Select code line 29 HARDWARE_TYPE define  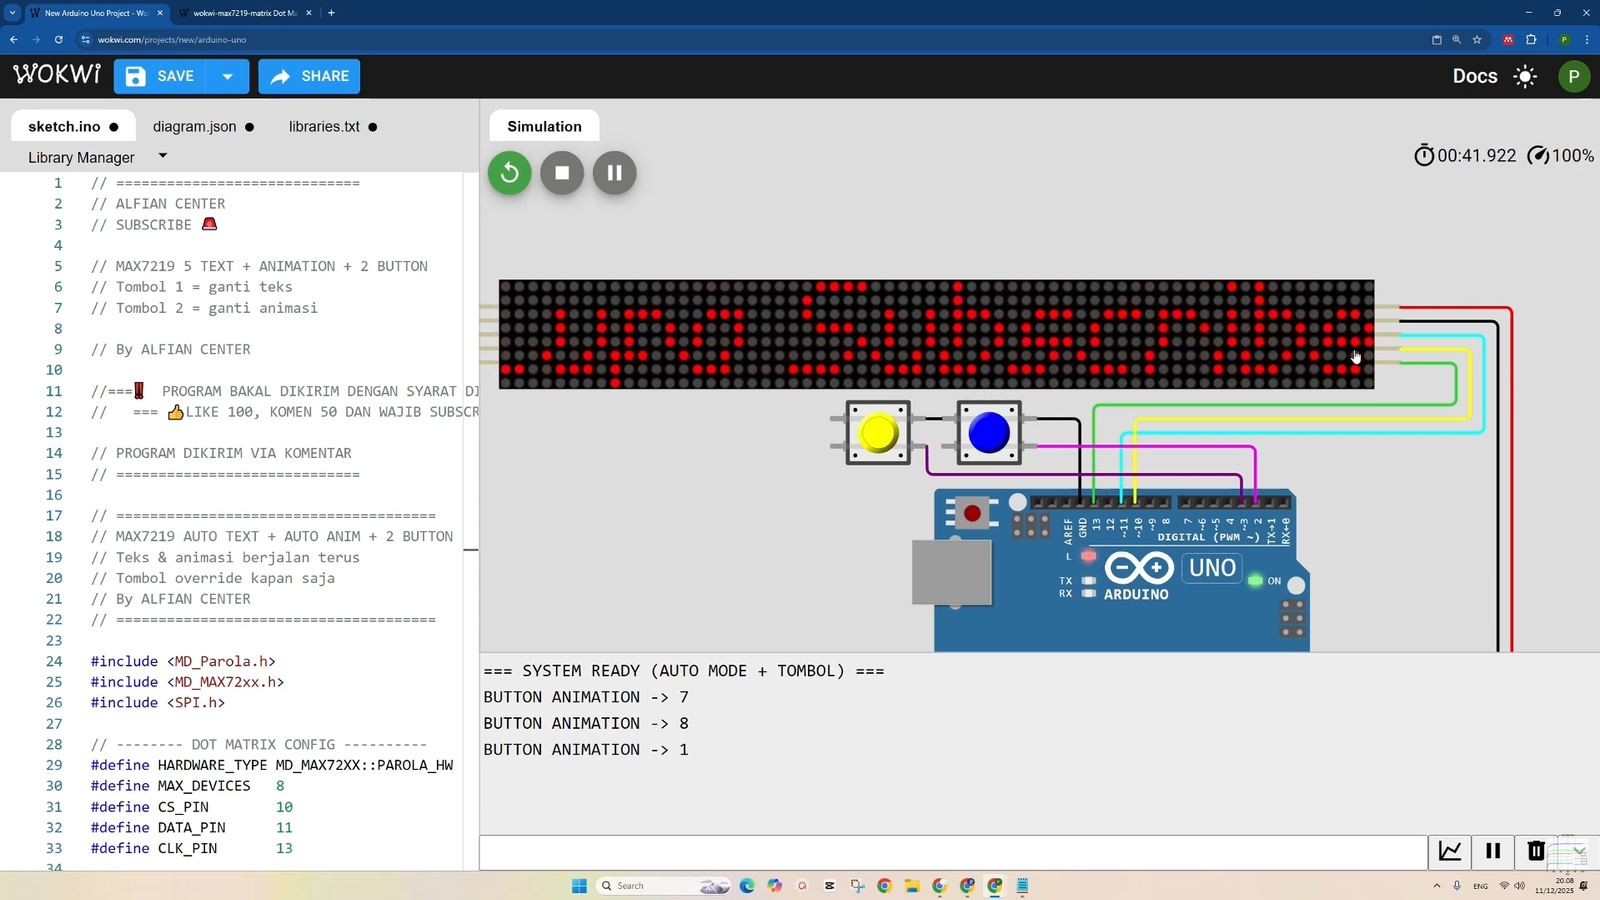tap(272, 765)
